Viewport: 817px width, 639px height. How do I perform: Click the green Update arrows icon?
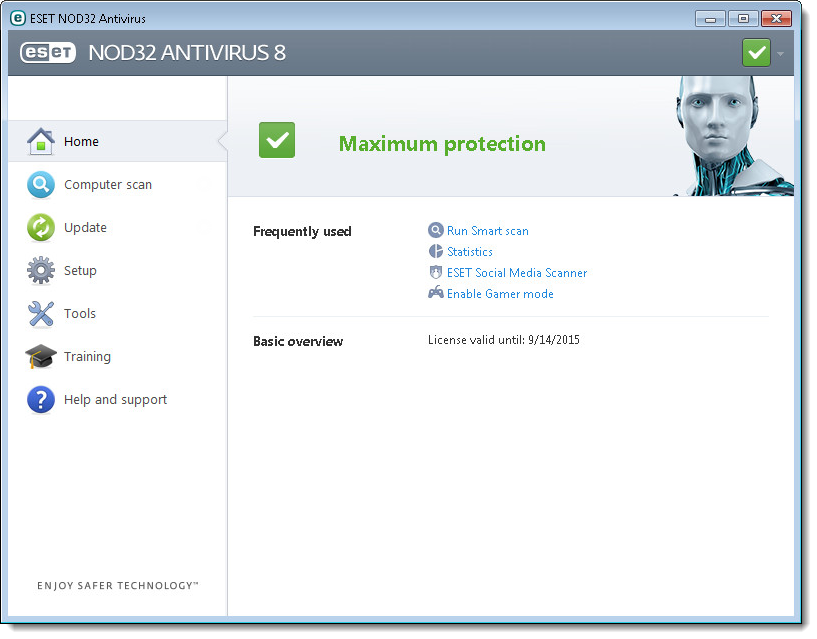click(41, 228)
